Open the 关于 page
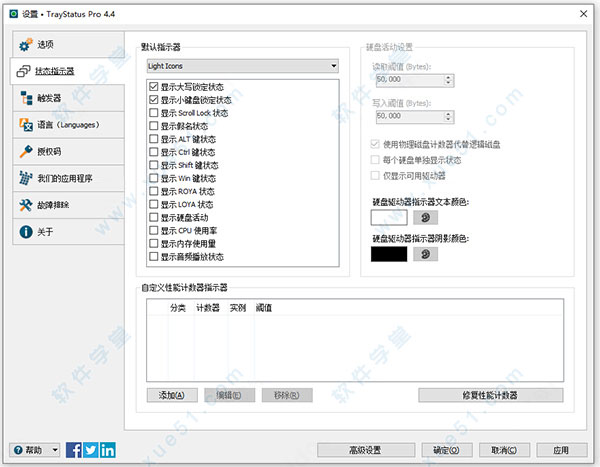This screenshot has height=467, width=600. (68, 232)
